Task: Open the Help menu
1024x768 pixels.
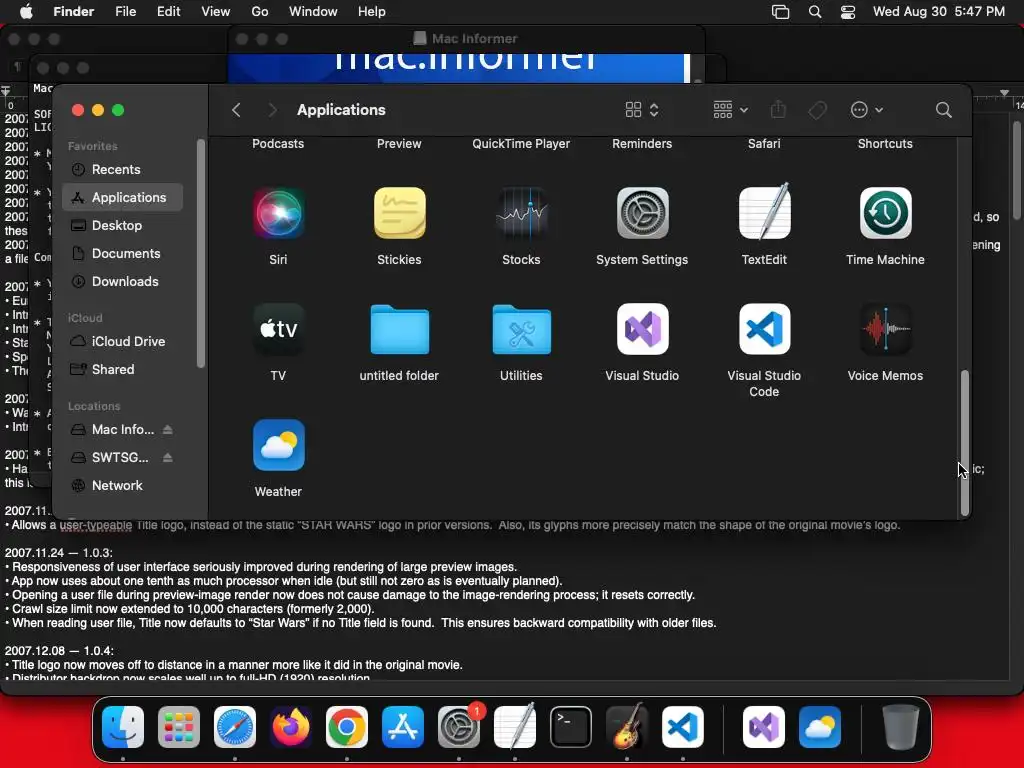Action: [372, 11]
